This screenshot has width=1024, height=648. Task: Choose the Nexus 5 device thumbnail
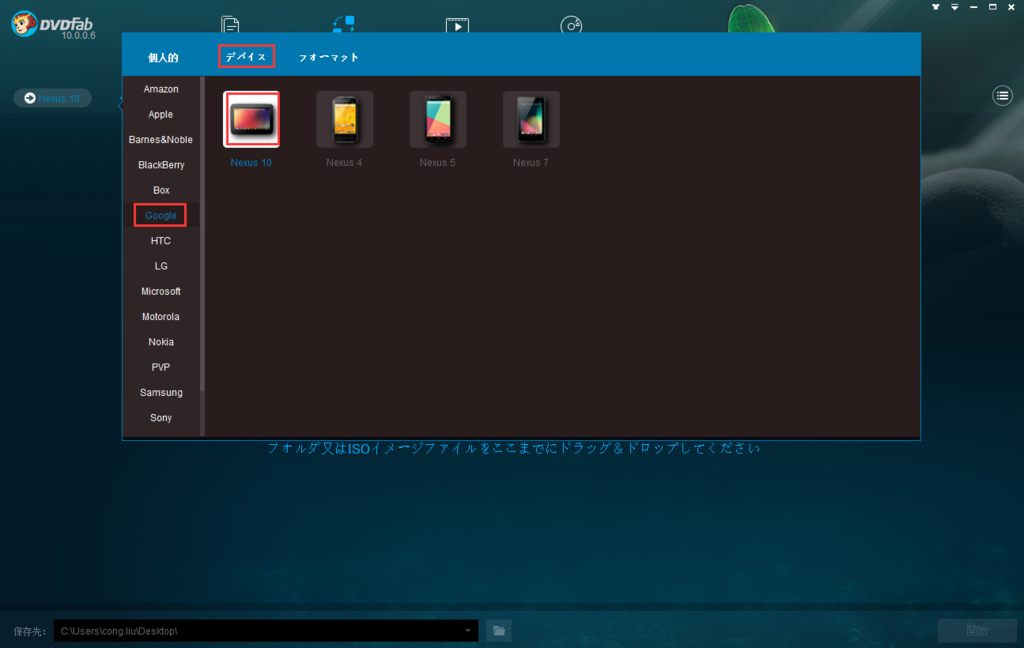tap(438, 120)
